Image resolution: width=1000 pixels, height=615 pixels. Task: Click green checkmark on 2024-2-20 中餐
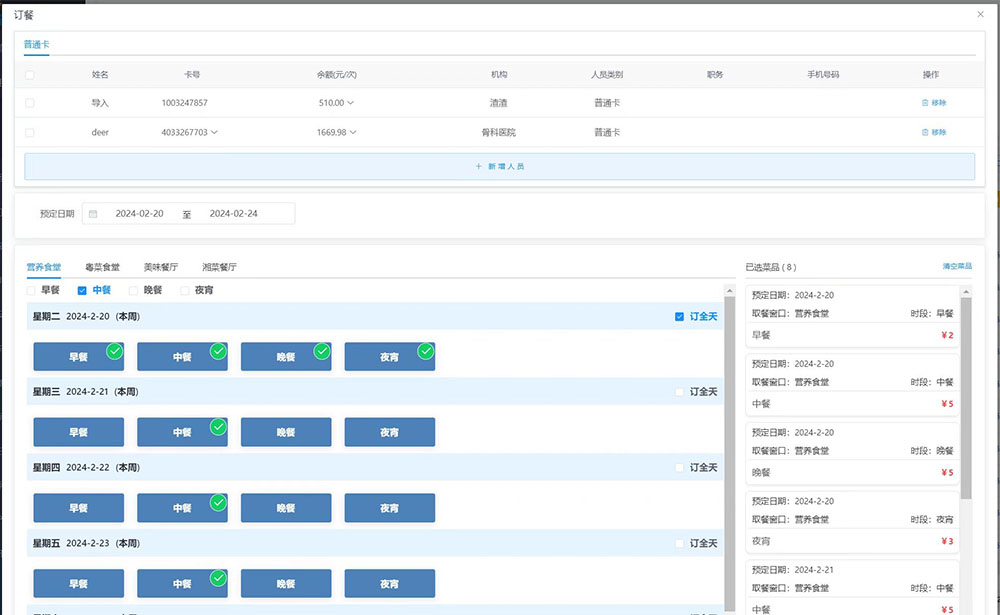[x=218, y=351]
